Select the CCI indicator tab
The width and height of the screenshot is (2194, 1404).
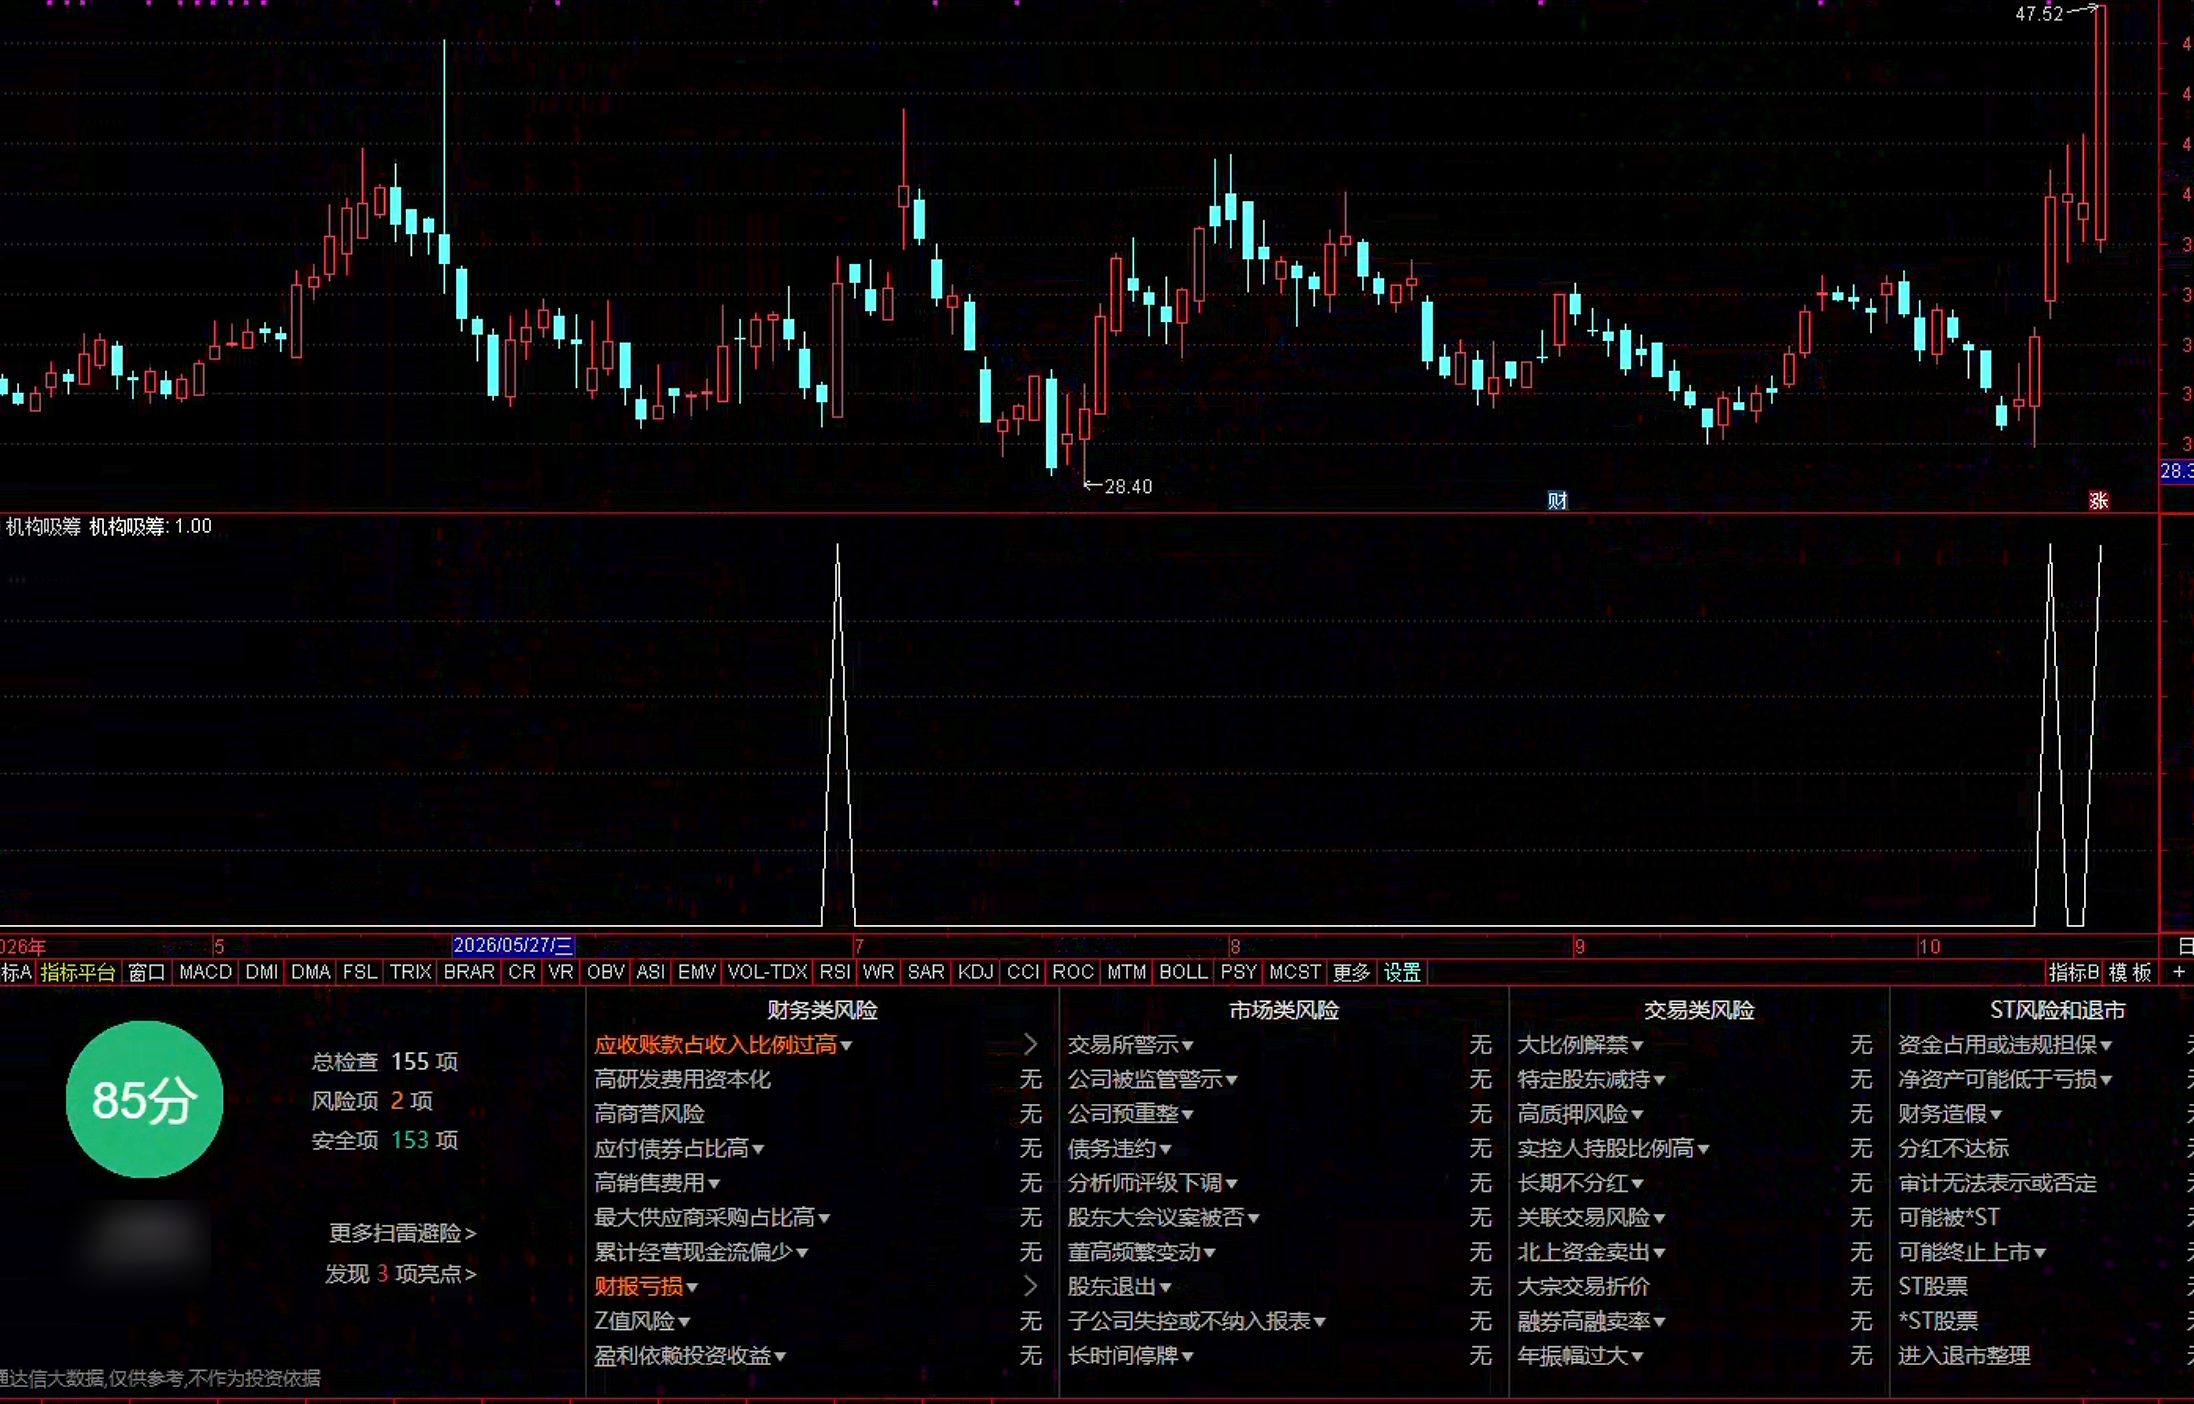(x=1023, y=972)
